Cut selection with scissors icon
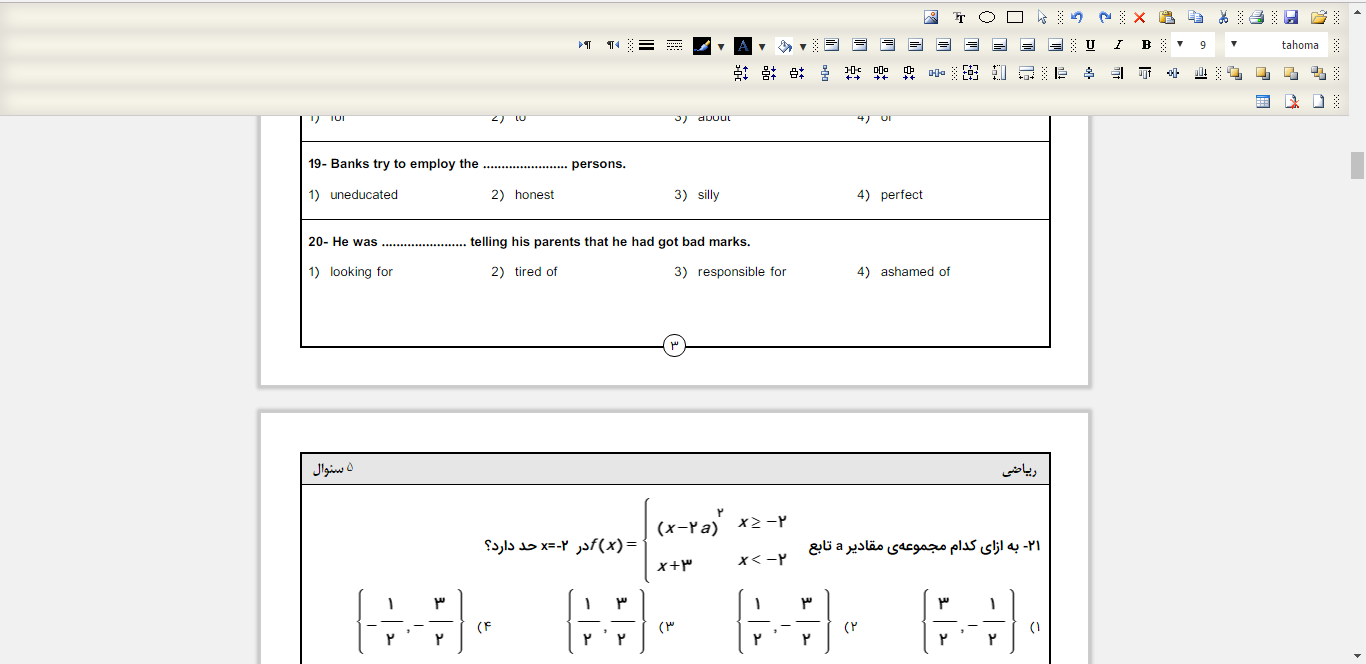1366x664 pixels. tap(1222, 17)
